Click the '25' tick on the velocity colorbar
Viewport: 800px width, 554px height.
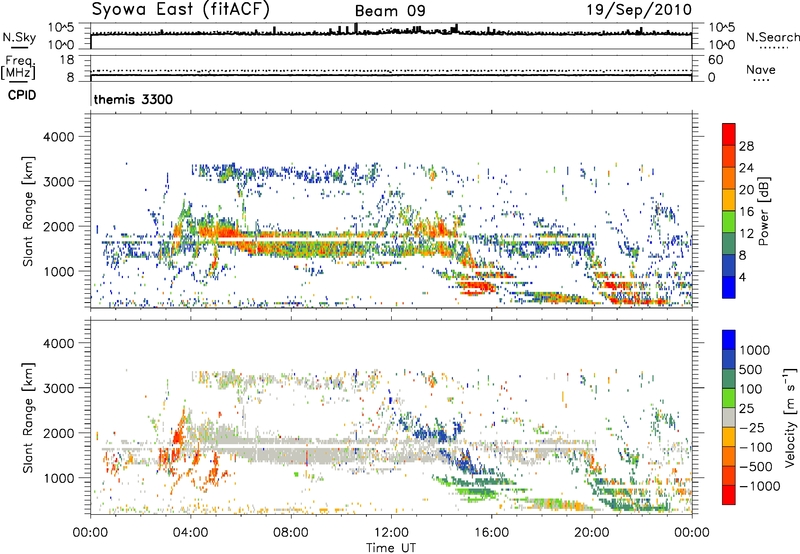pyautogui.click(x=746, y=408)
